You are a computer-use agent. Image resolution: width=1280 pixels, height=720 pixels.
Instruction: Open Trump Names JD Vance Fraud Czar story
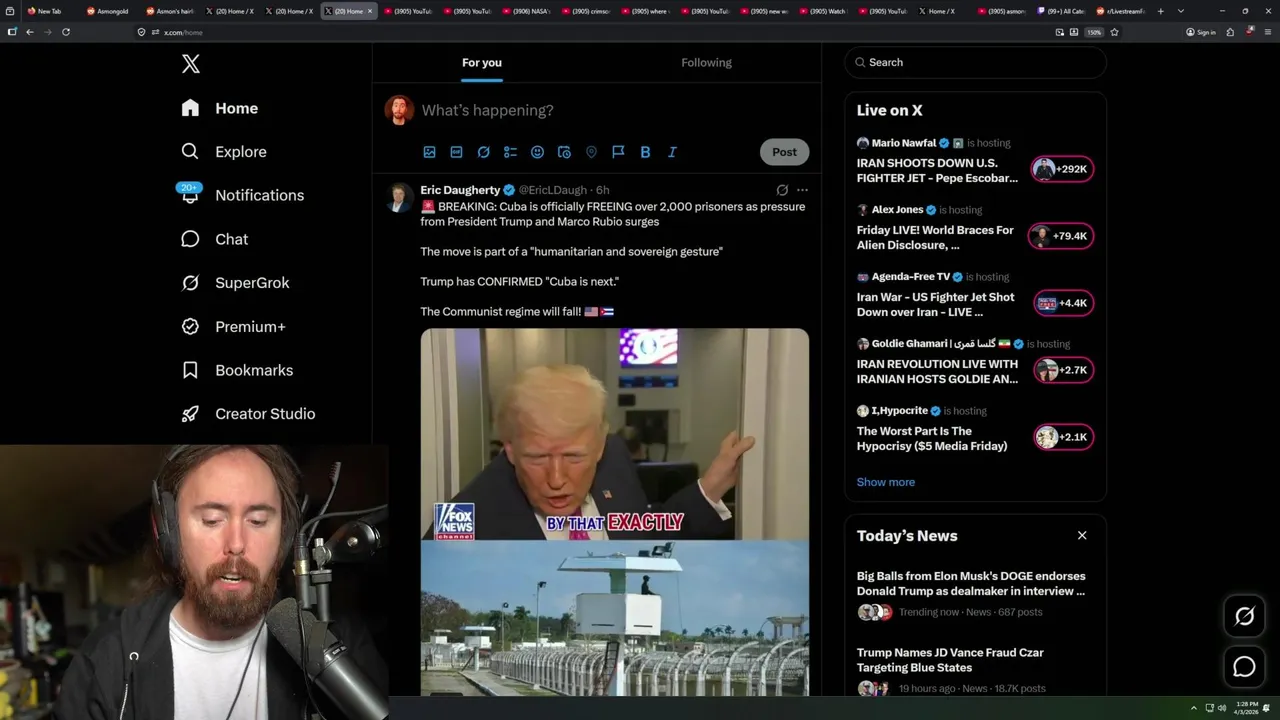pyautogui.click(x=950, y=660)
